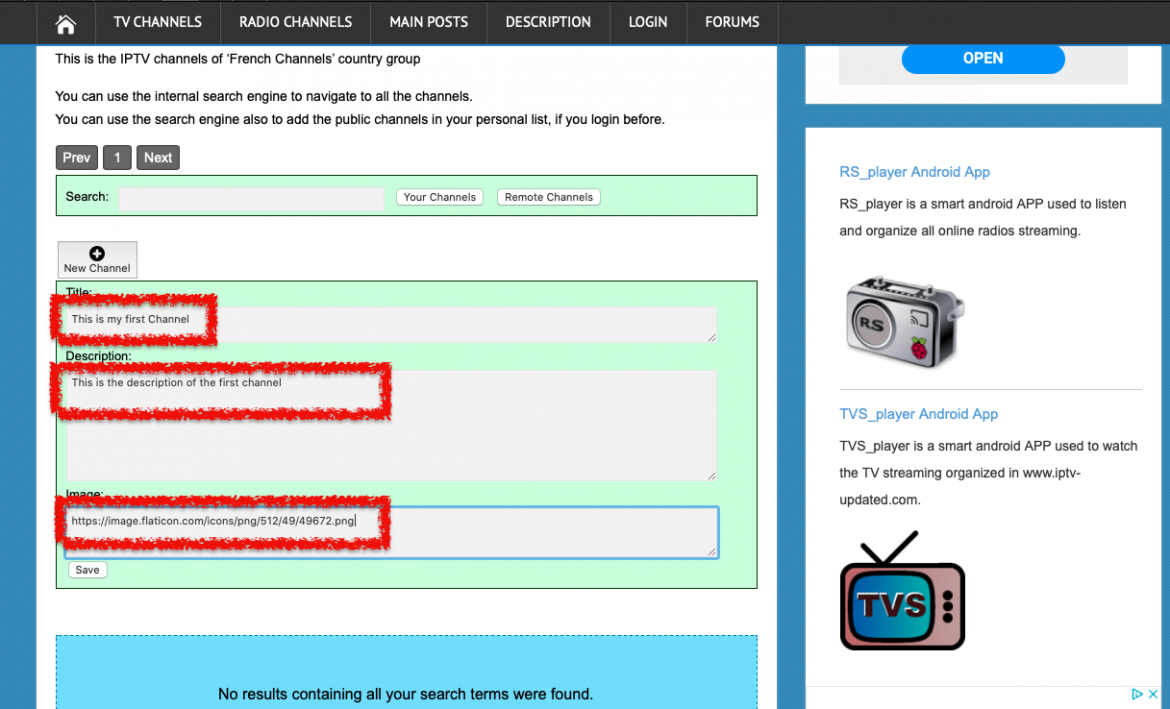This screenshot has height=709, width=1170.
Task: Open the DESCRIPTION page
Action: pyautogui.click(x=548, y=21)
